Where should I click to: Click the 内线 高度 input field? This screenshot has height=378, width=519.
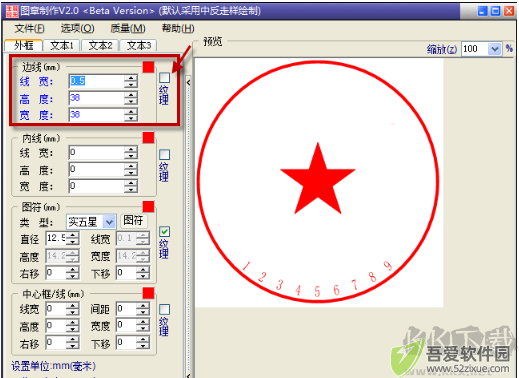(97, 170)
